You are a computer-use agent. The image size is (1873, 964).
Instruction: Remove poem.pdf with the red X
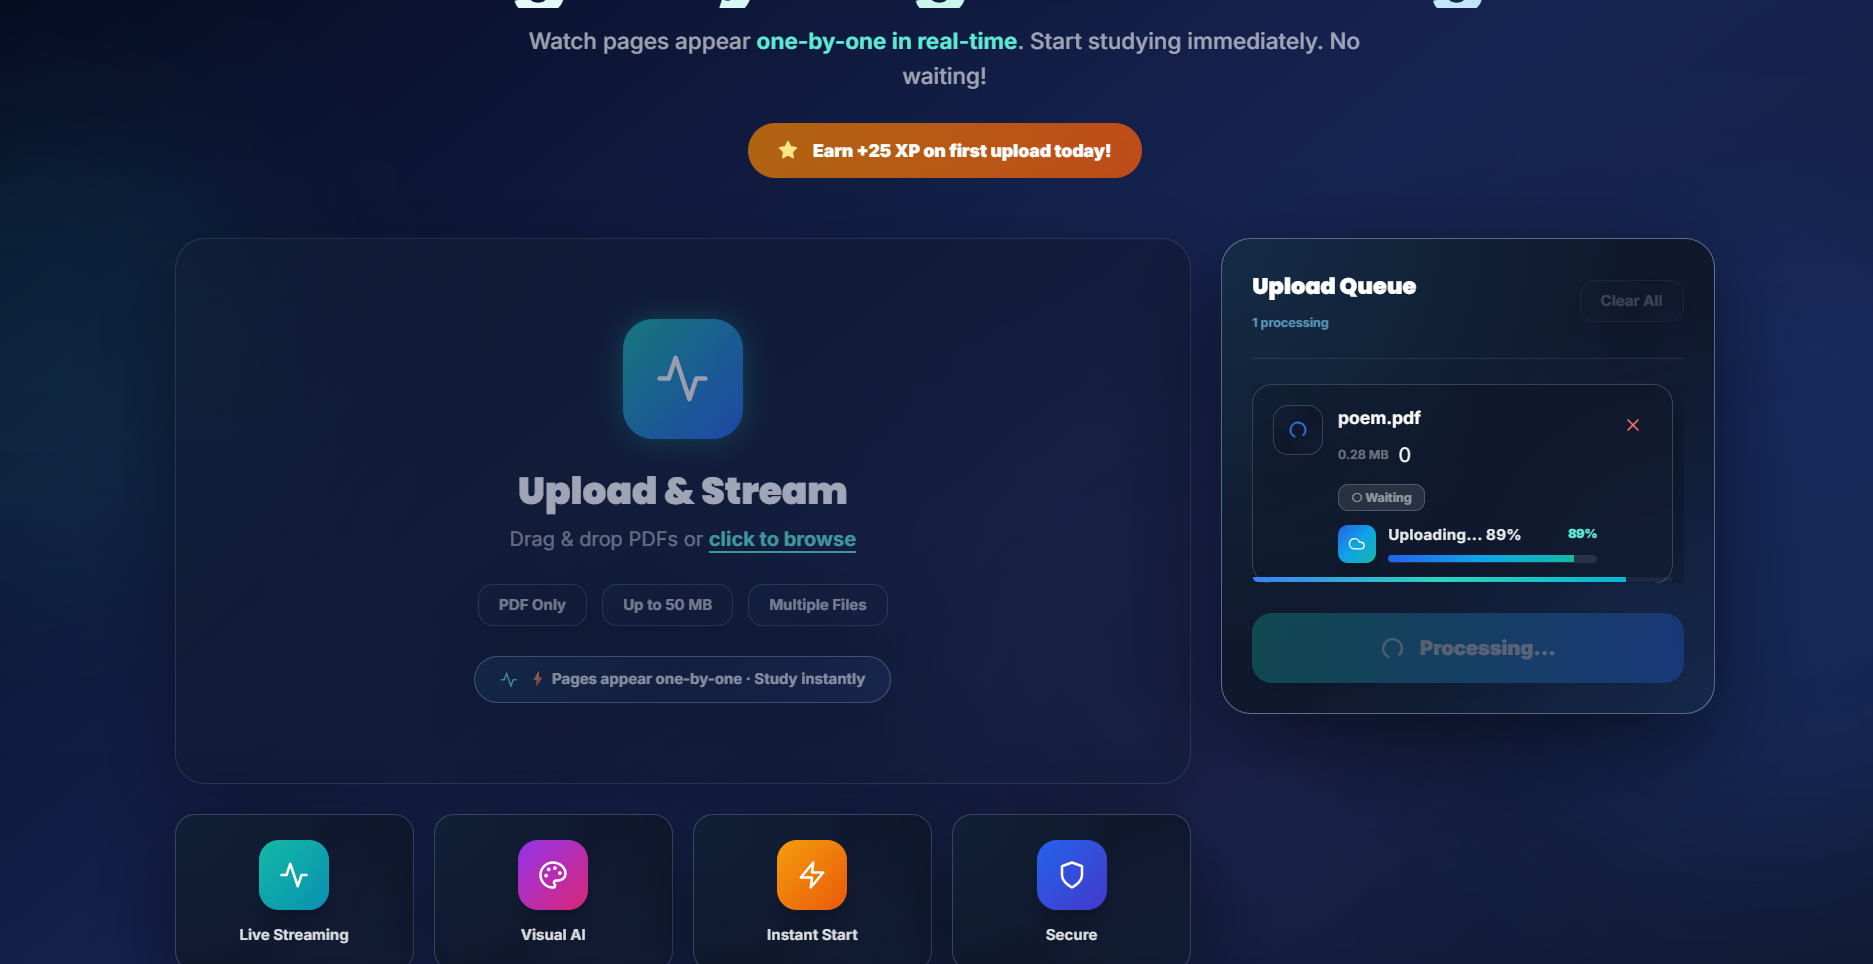[1633, 425]
